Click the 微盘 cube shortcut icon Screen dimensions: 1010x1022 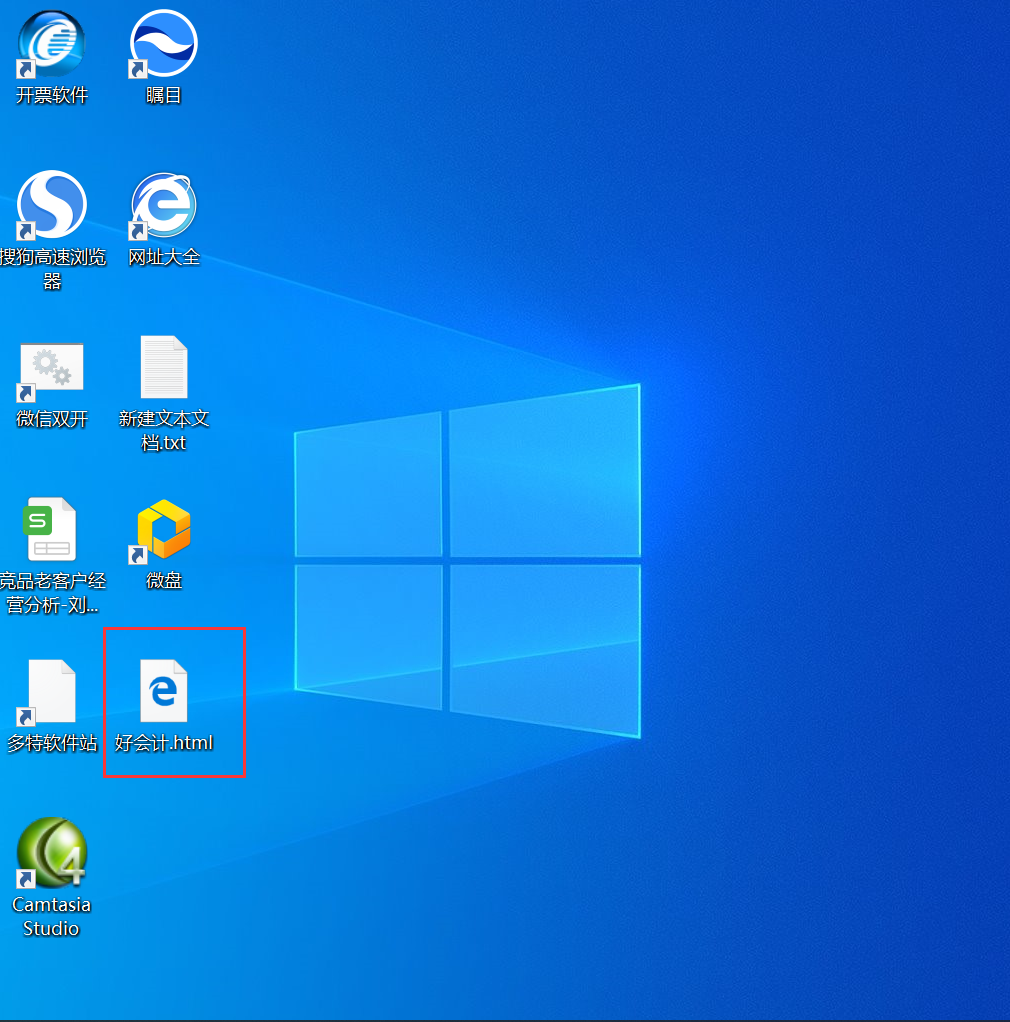[164, 530]
